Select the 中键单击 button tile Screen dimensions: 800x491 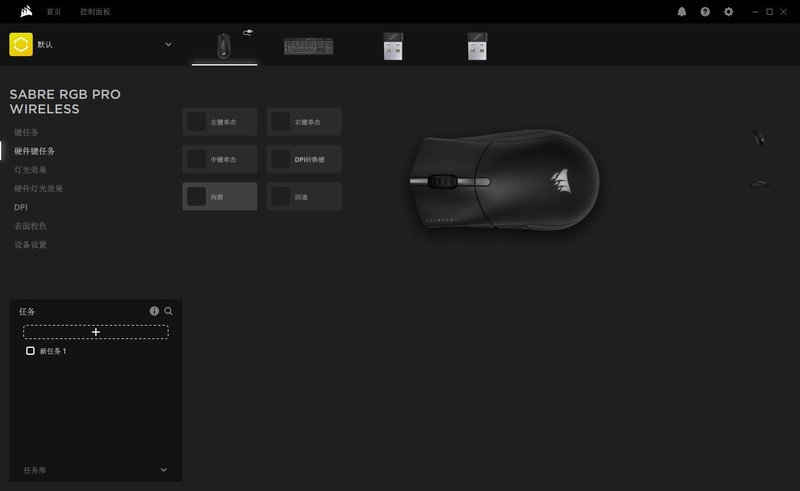click(x=220, y=159)
